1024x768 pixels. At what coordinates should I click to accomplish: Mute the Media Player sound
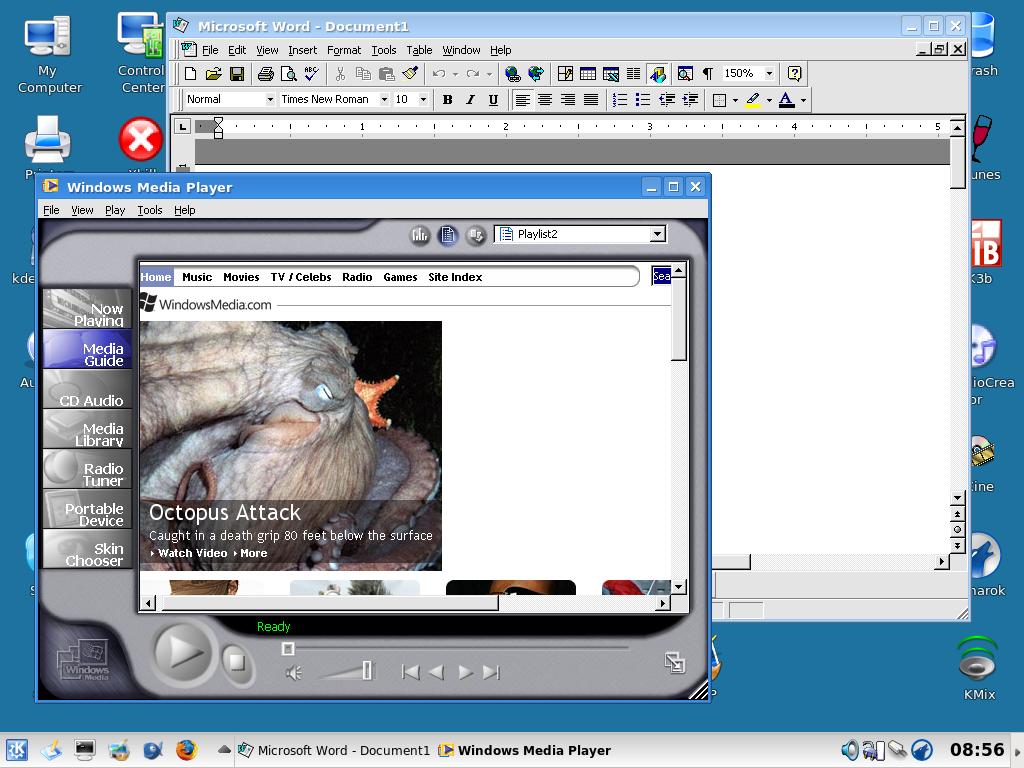[x=293, y=672]
